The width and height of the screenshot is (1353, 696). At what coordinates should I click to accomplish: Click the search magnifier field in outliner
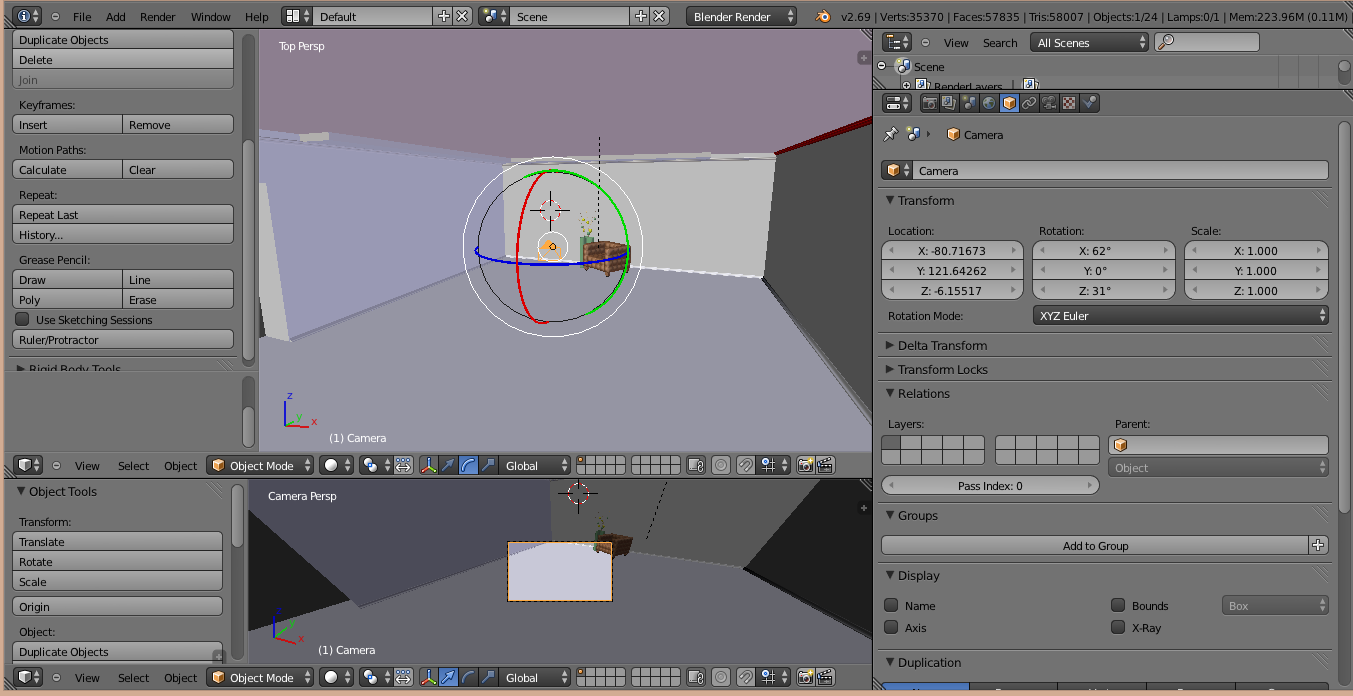tap(1207, 42)
